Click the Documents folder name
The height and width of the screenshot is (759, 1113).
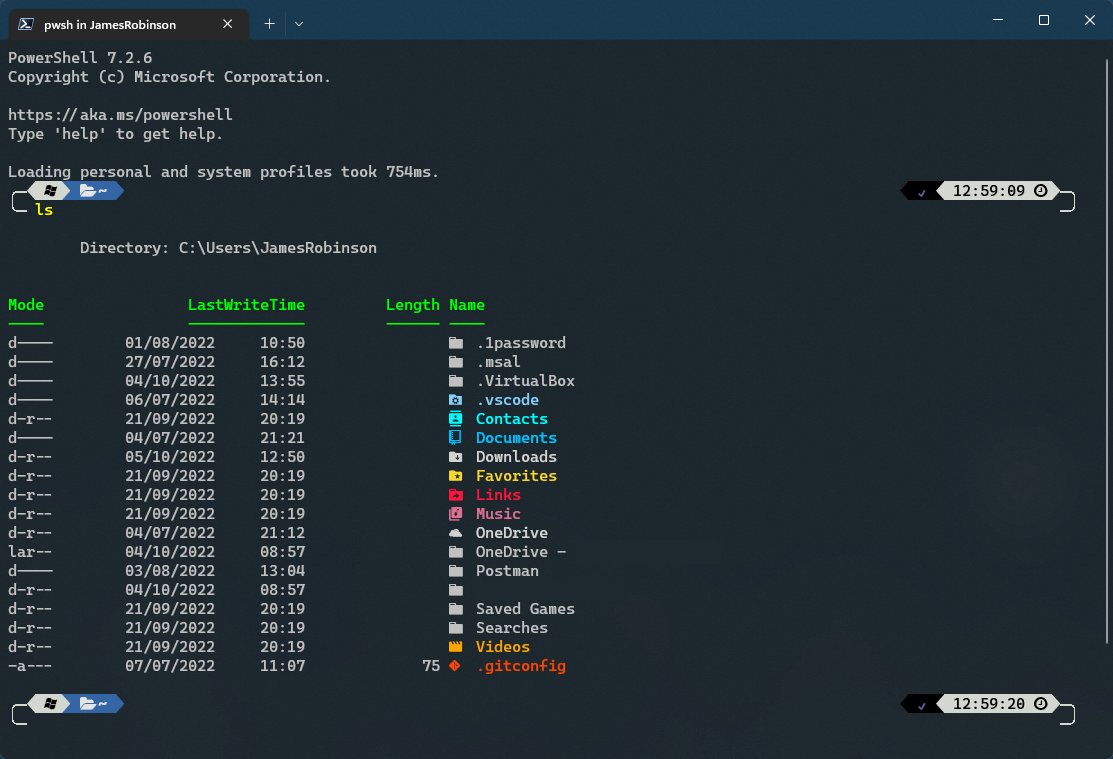pos(516,438)
